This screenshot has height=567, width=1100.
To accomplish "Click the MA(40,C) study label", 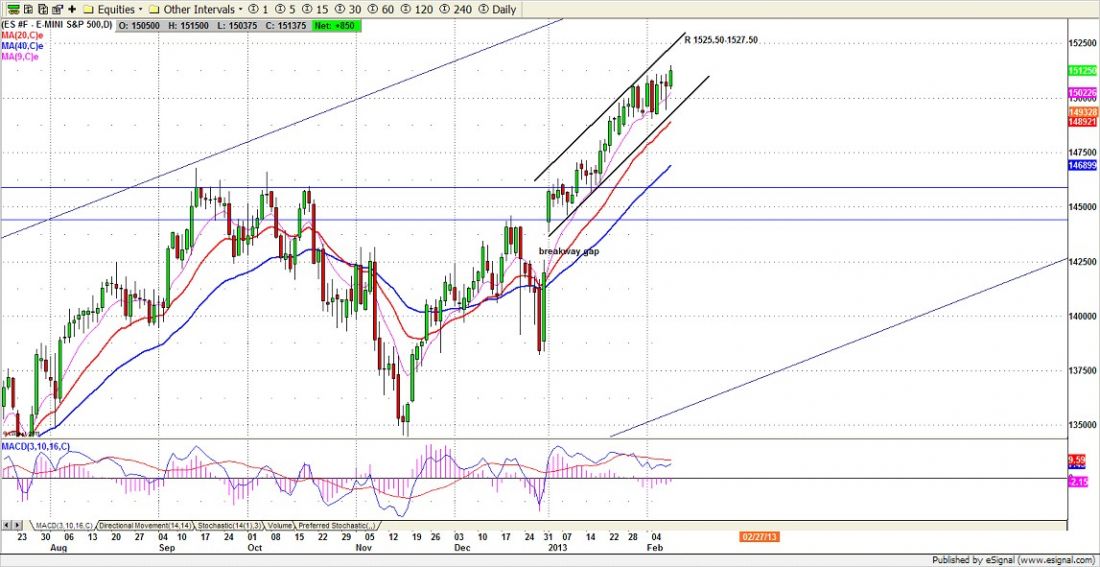I will pos(20,46).
